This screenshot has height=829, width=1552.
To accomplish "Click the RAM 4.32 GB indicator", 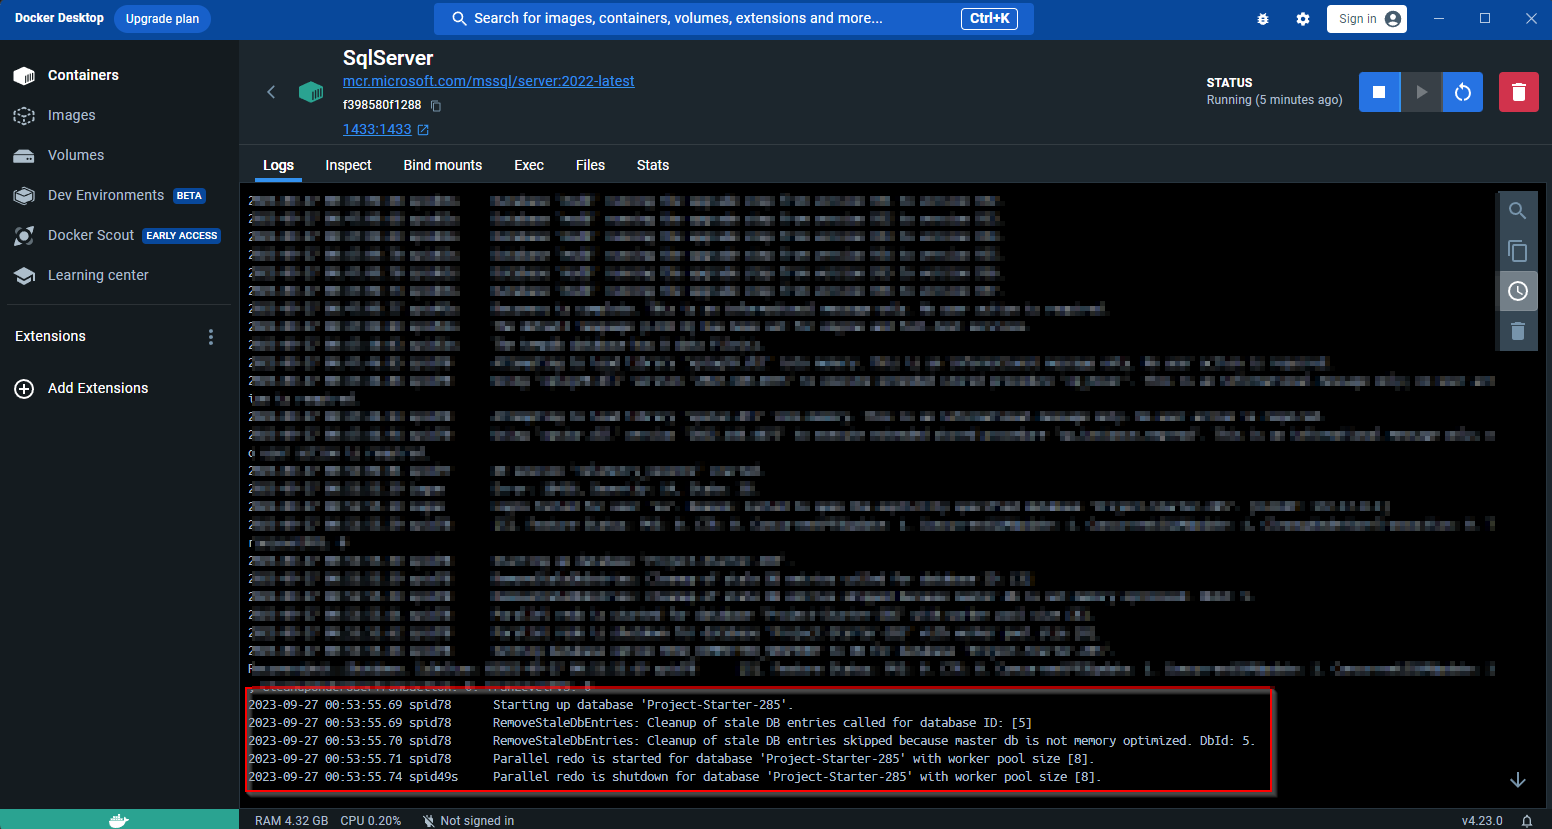I will [291, 821].
